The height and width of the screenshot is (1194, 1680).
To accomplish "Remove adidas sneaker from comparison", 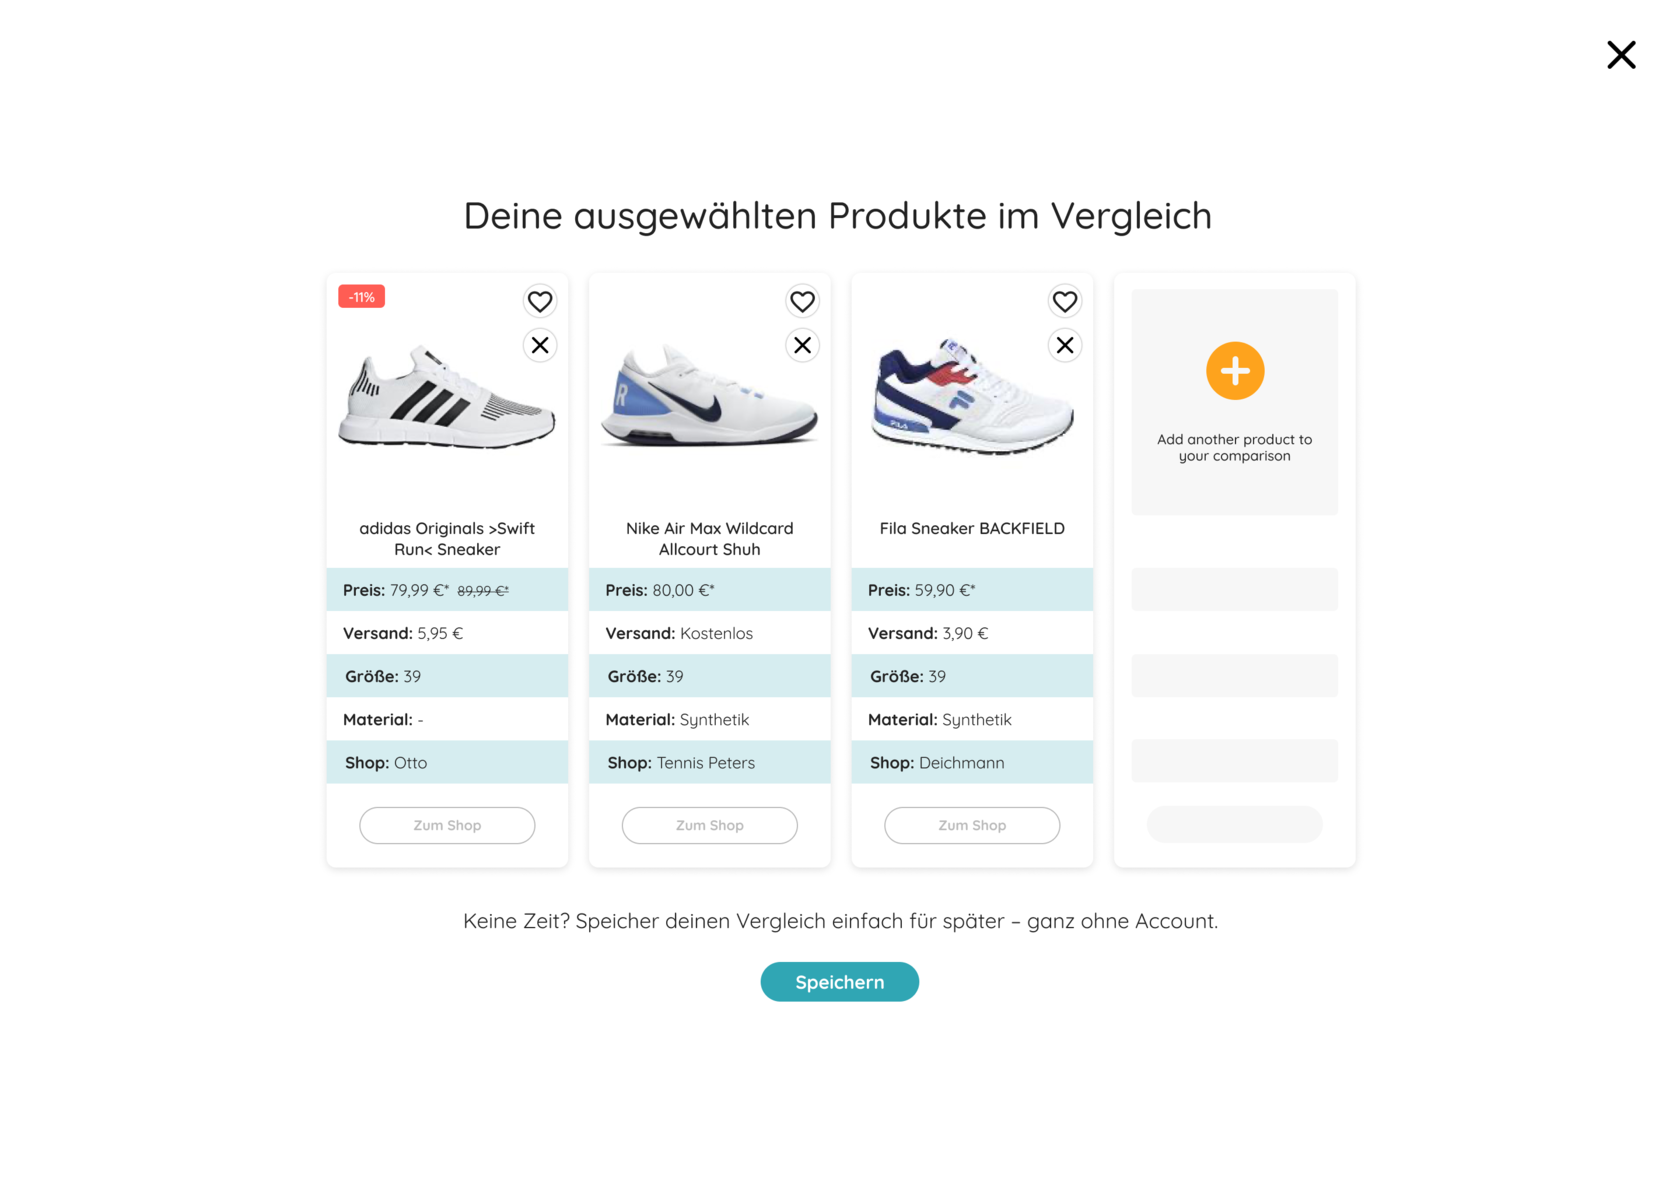I will tap(540, 345).
